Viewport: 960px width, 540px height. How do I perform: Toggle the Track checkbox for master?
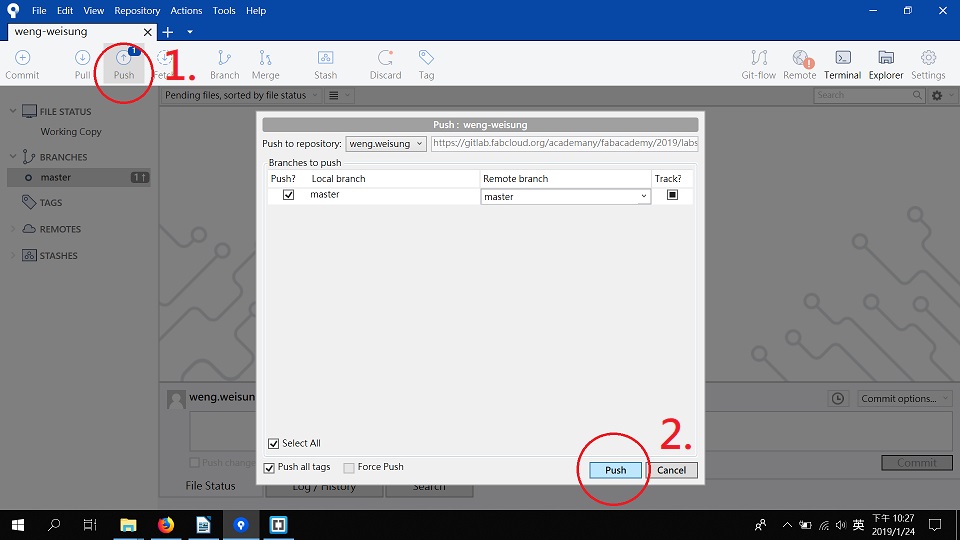672,195
